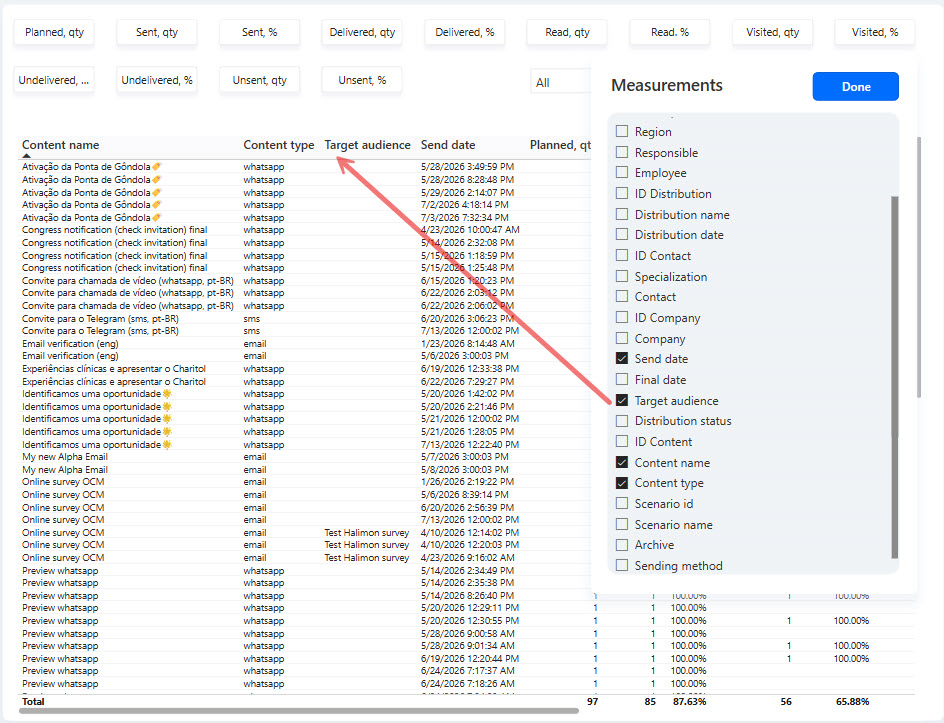Image resolution: width=944 pixels, height=723 pixels.
Task: Sort by the Content name column header
Action: (61, 145)
